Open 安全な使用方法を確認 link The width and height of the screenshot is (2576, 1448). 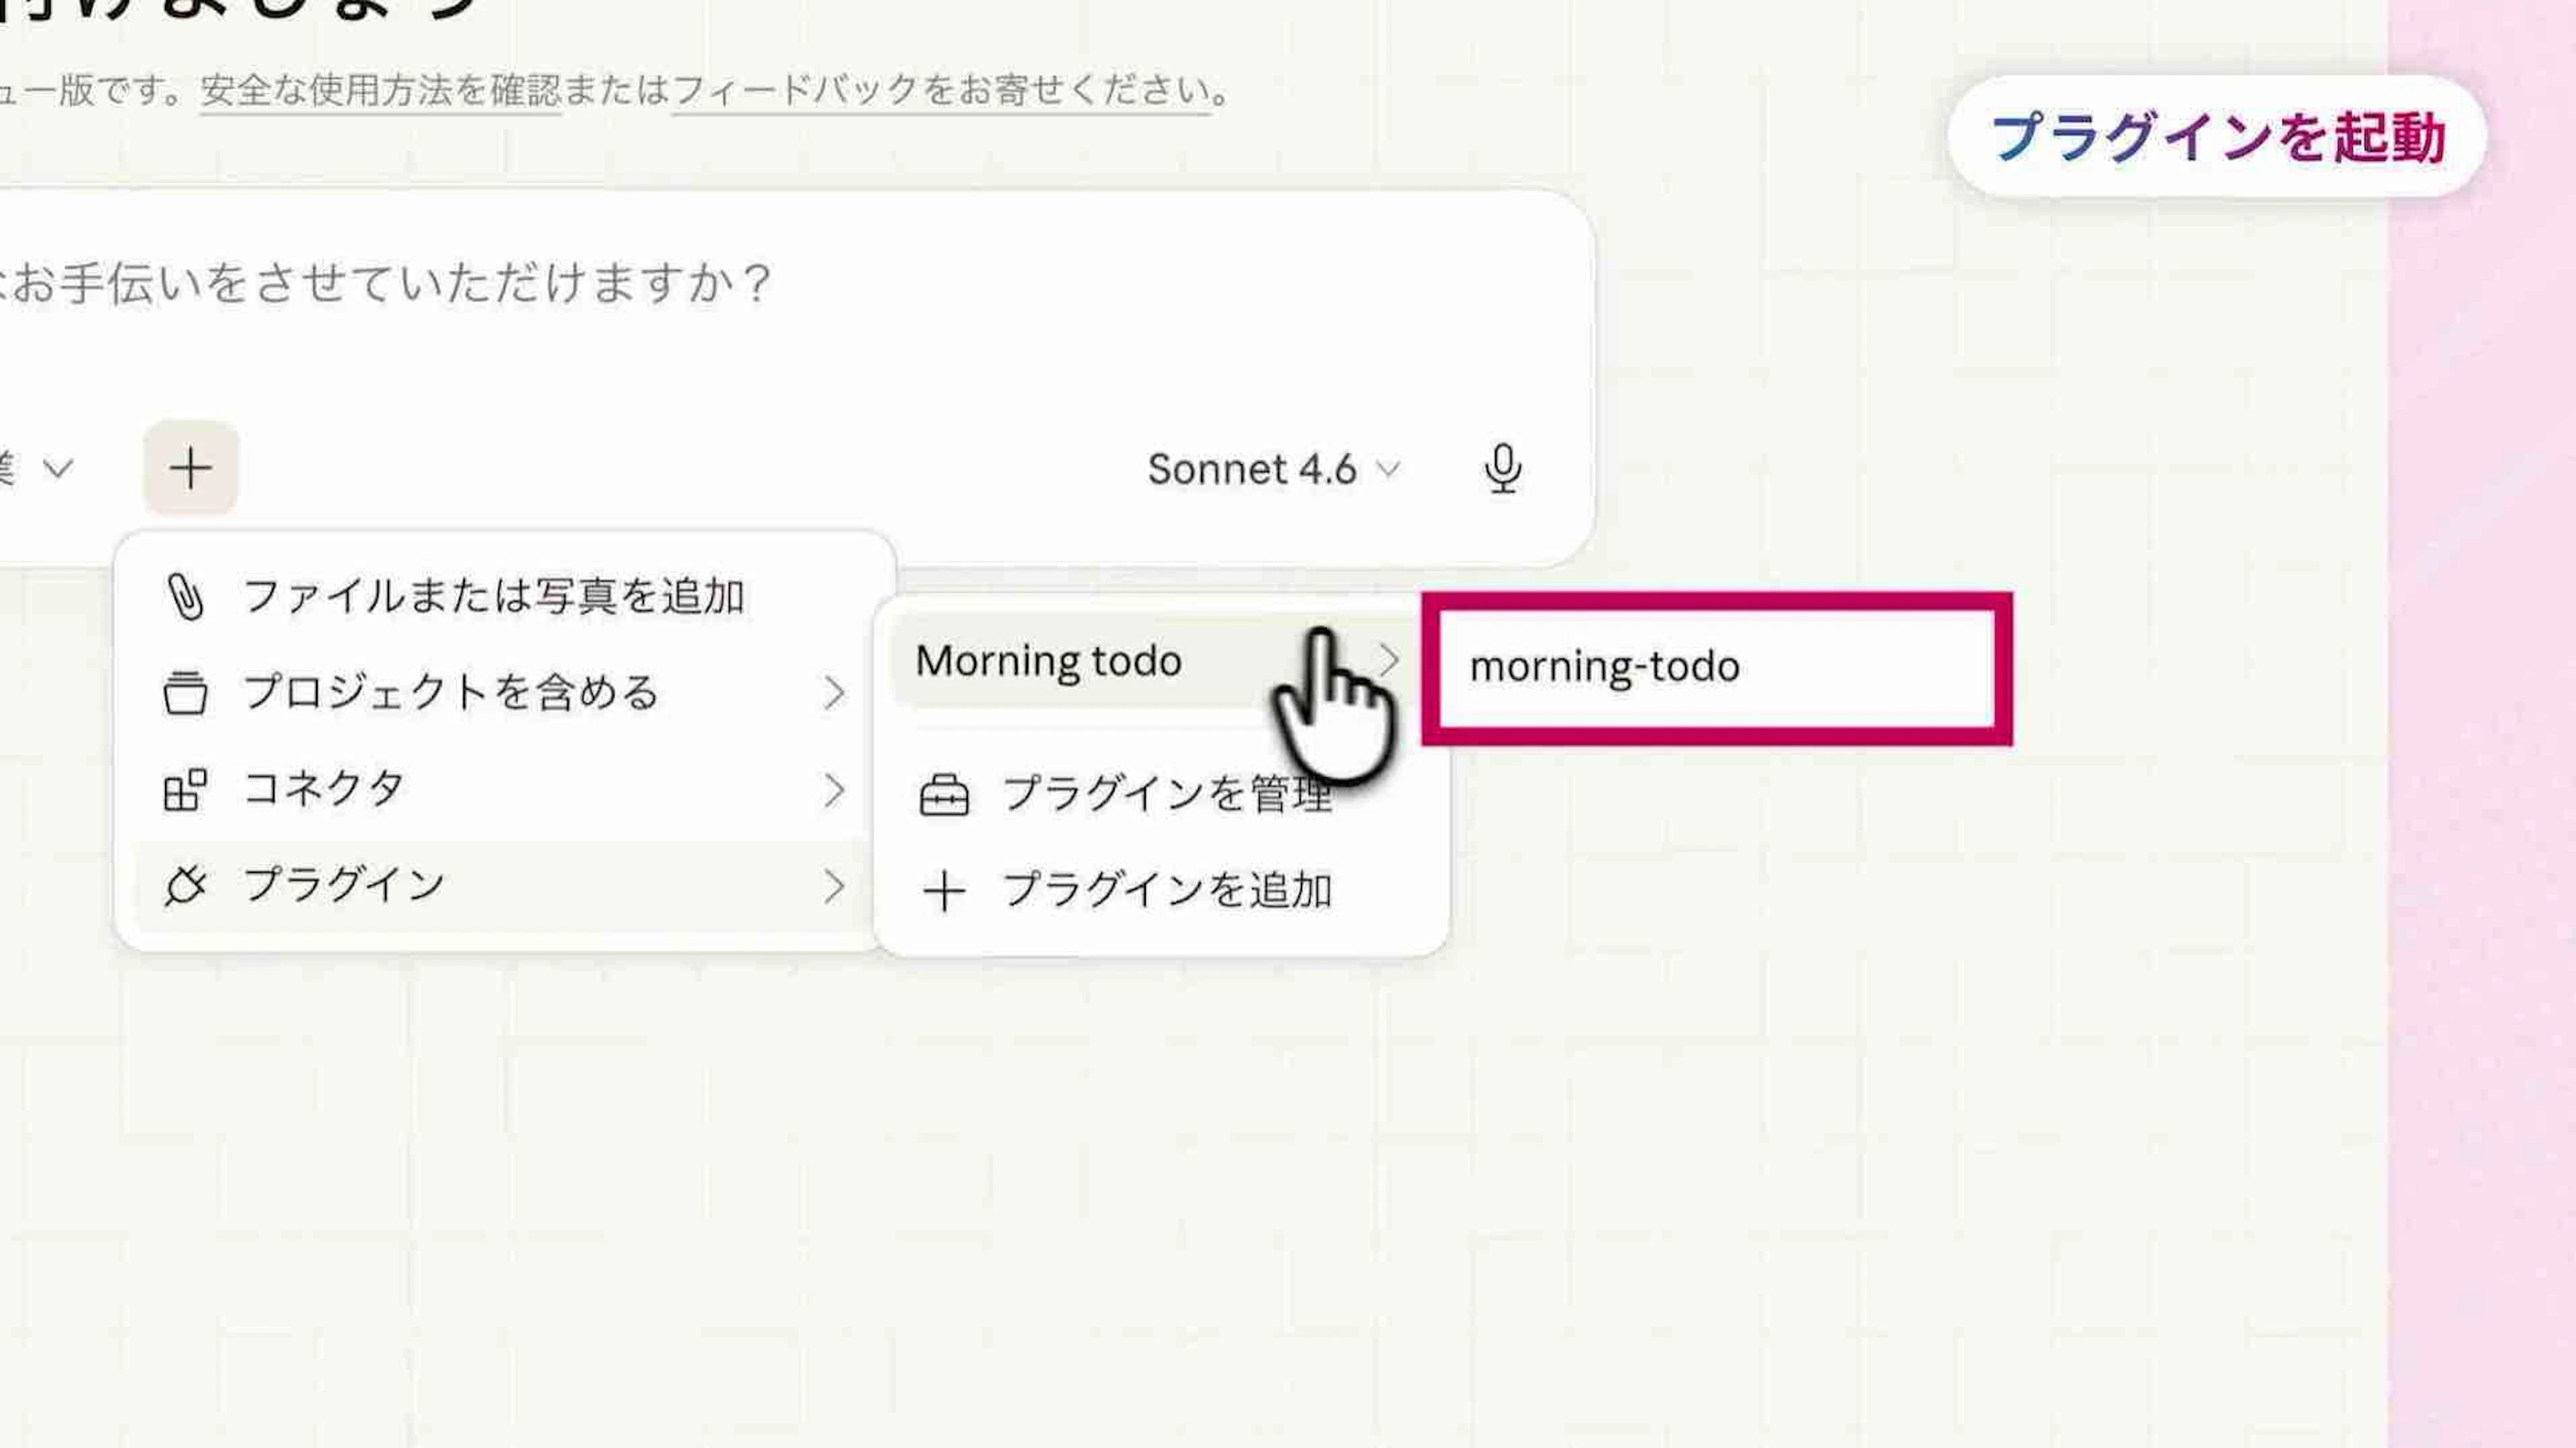tap(380, 91)
